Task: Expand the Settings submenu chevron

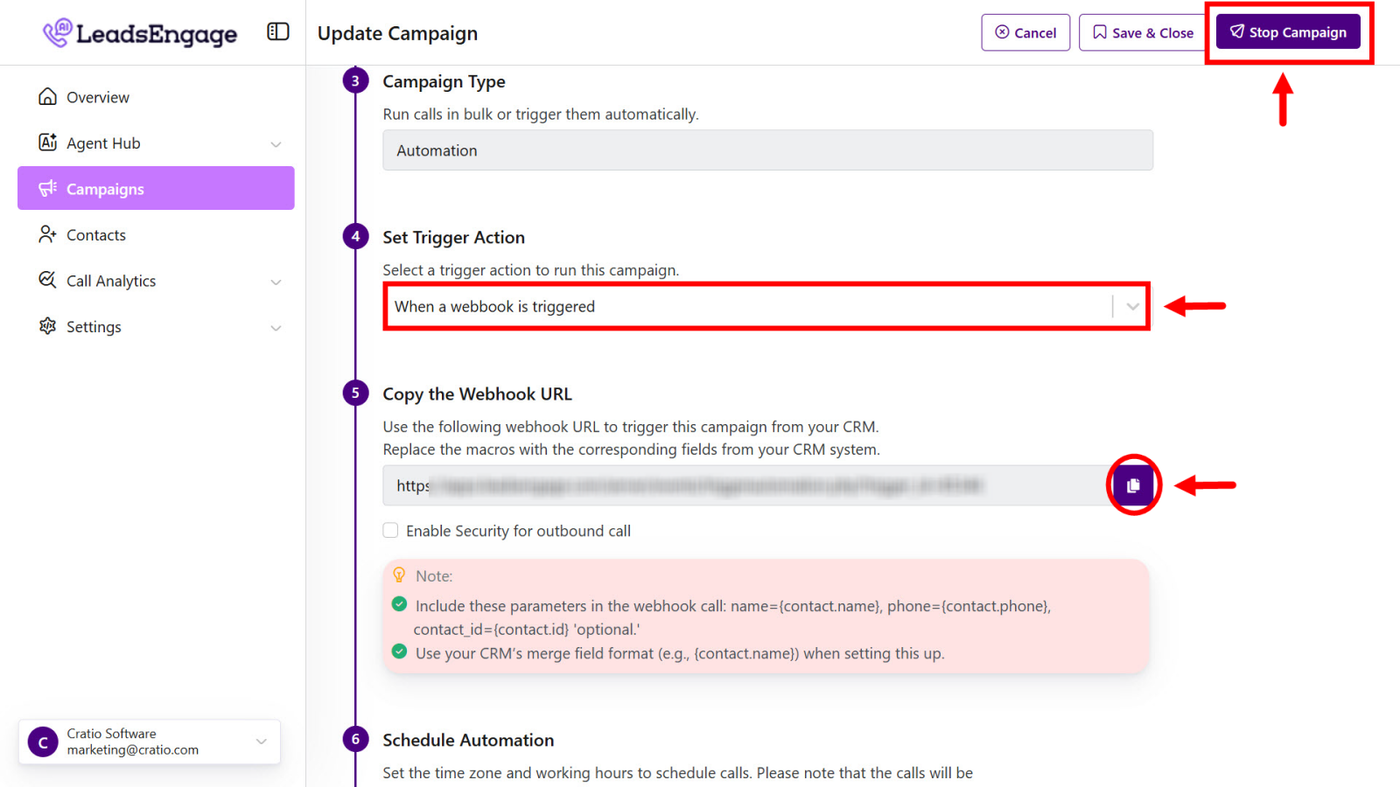Action: pos(276,328)
